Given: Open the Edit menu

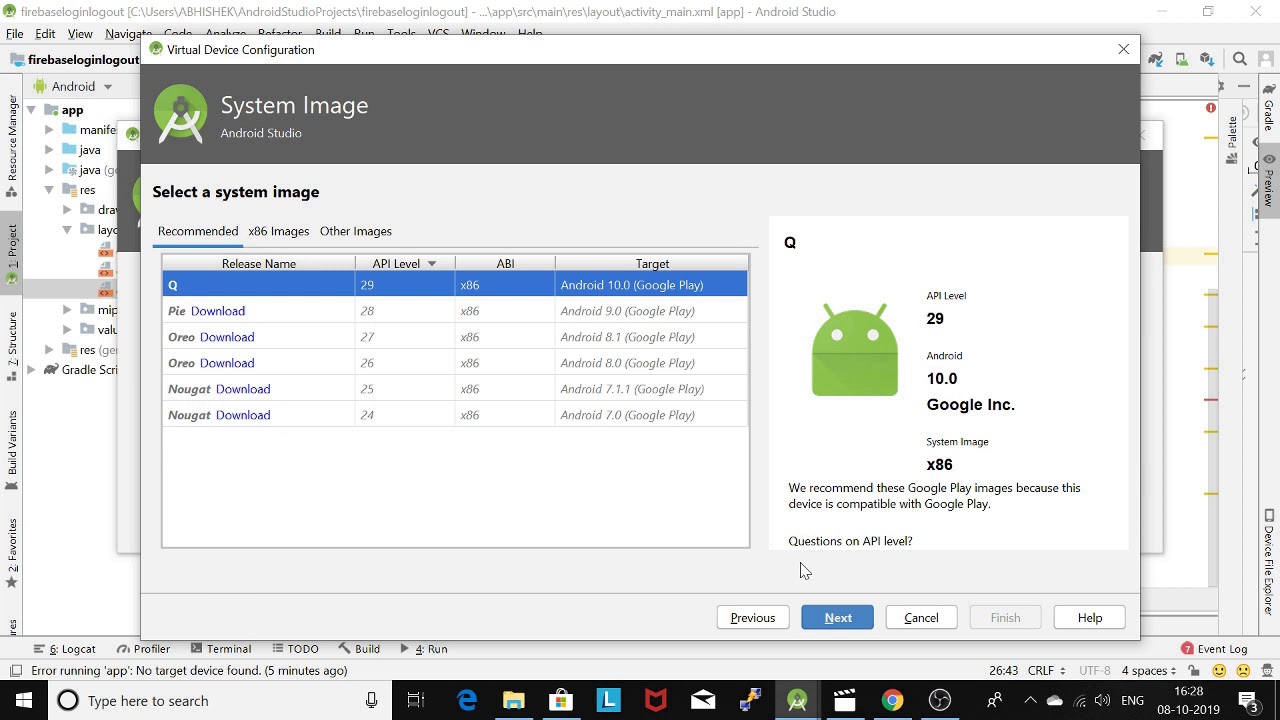Looking at the screenshot, I should [x=45, y=33].
